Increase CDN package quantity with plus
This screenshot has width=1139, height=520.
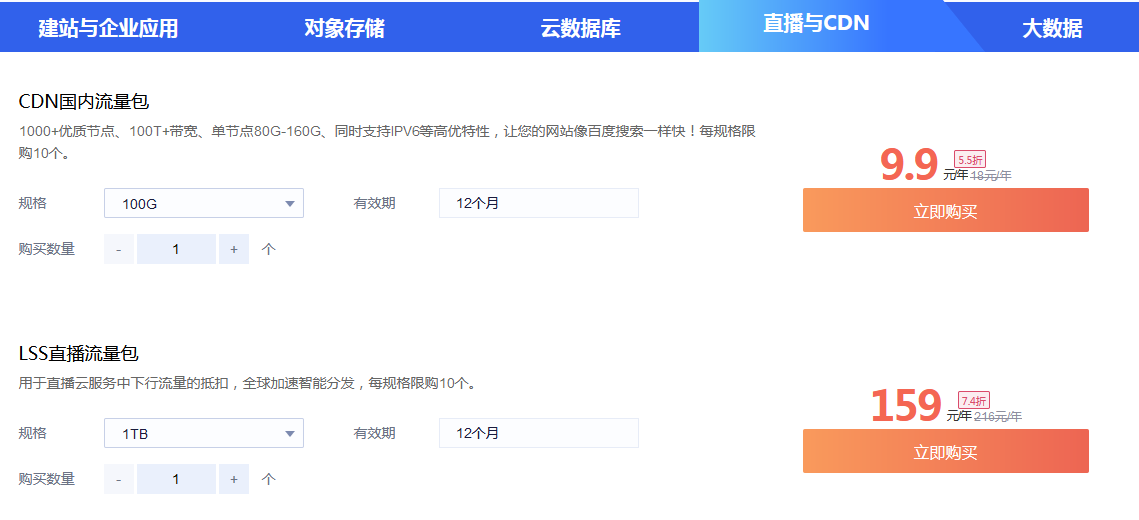coord(234,249)
